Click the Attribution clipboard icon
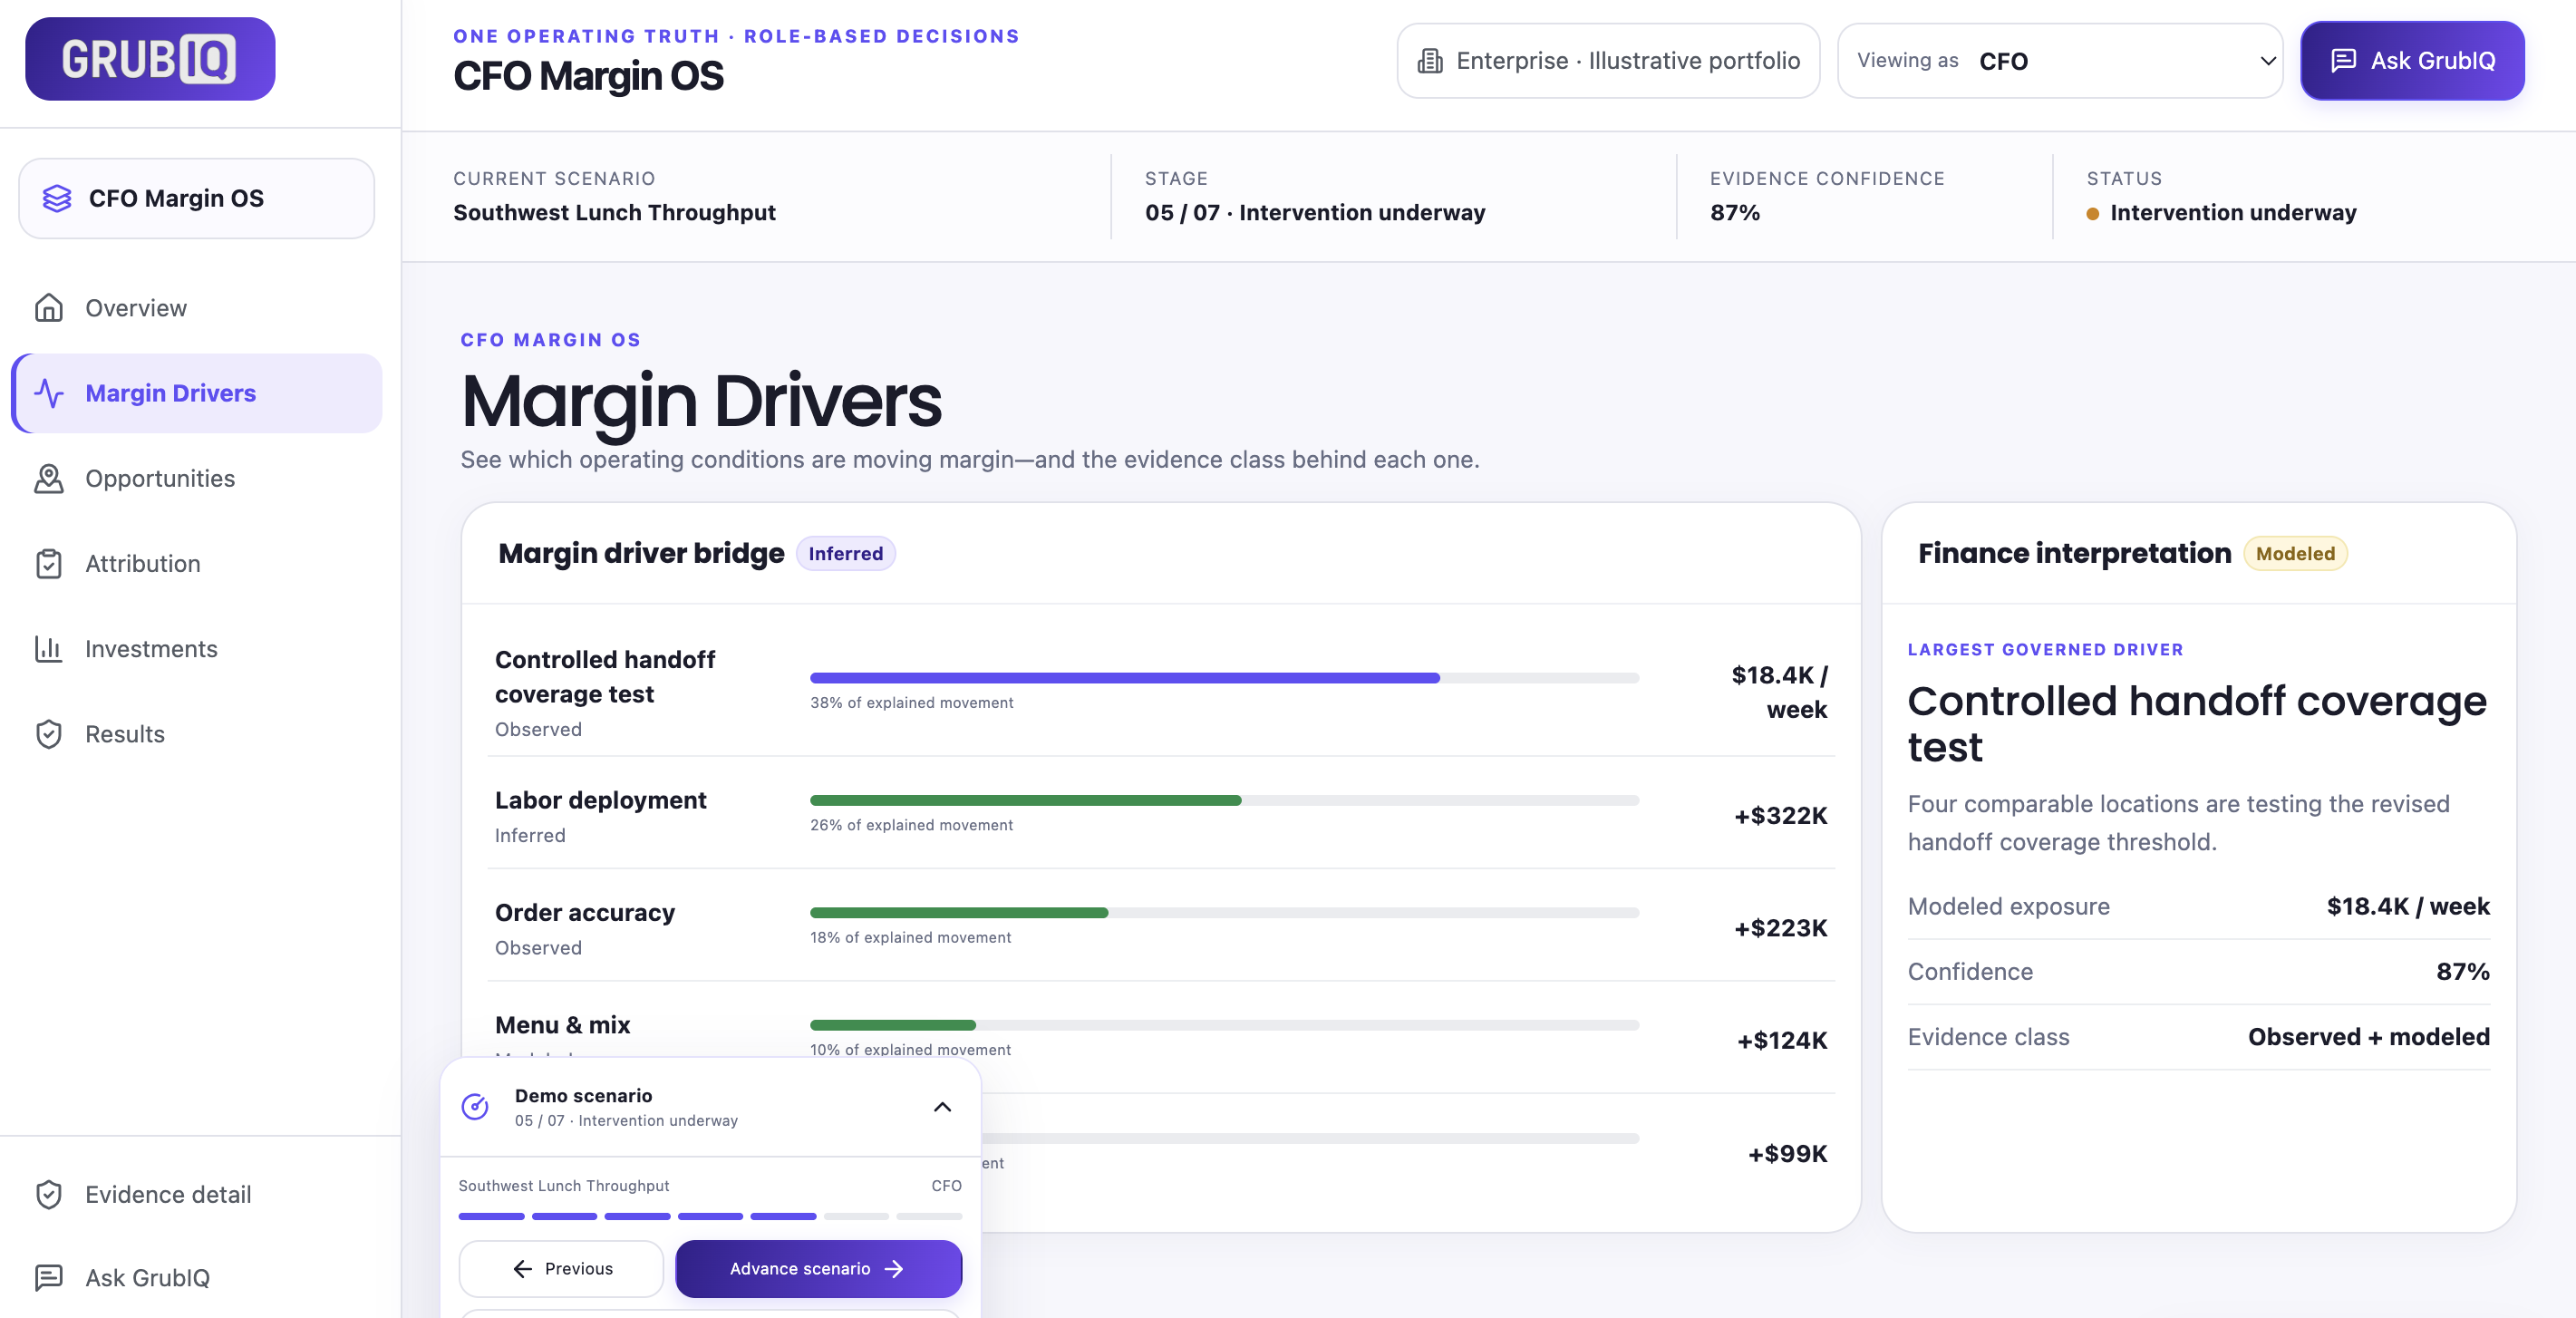 coord(48,563)
